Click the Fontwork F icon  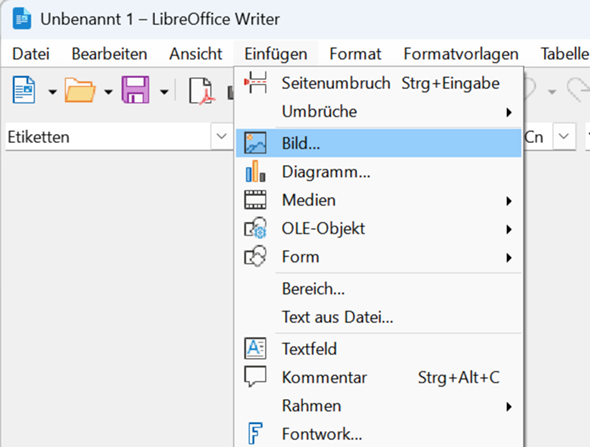coord(255,433)
